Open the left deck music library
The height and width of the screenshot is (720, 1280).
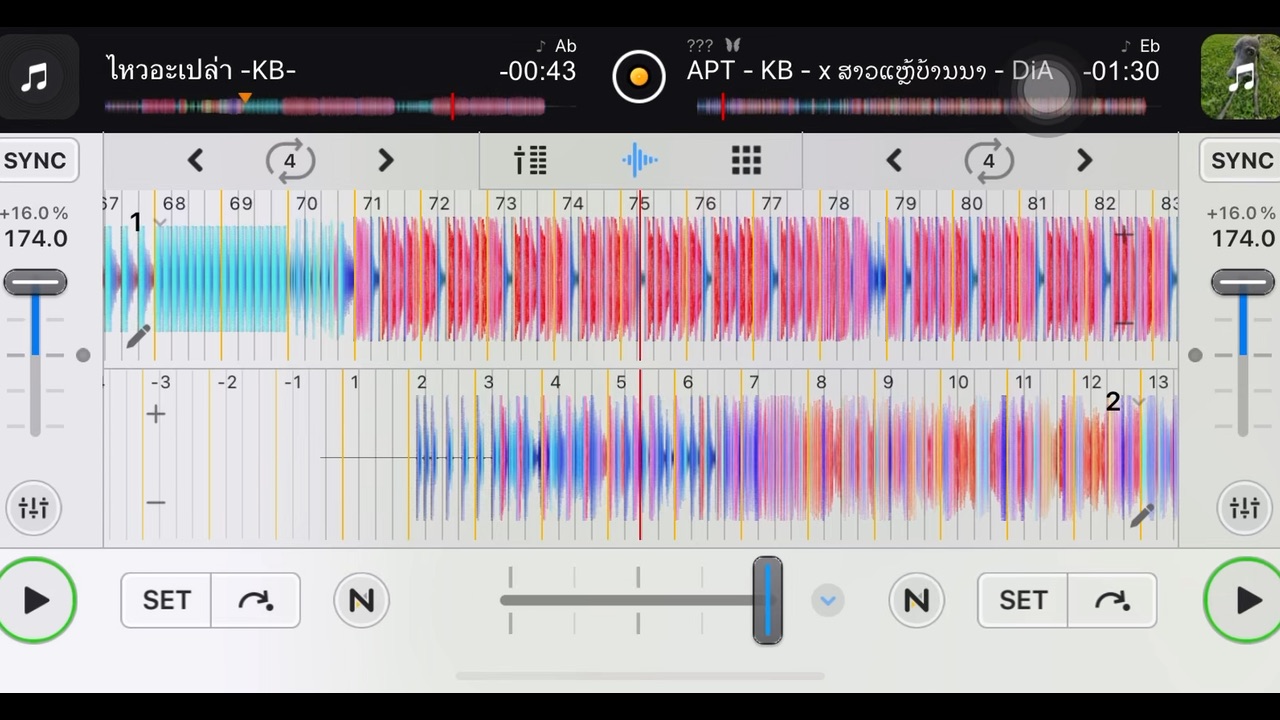coord(36,77)
